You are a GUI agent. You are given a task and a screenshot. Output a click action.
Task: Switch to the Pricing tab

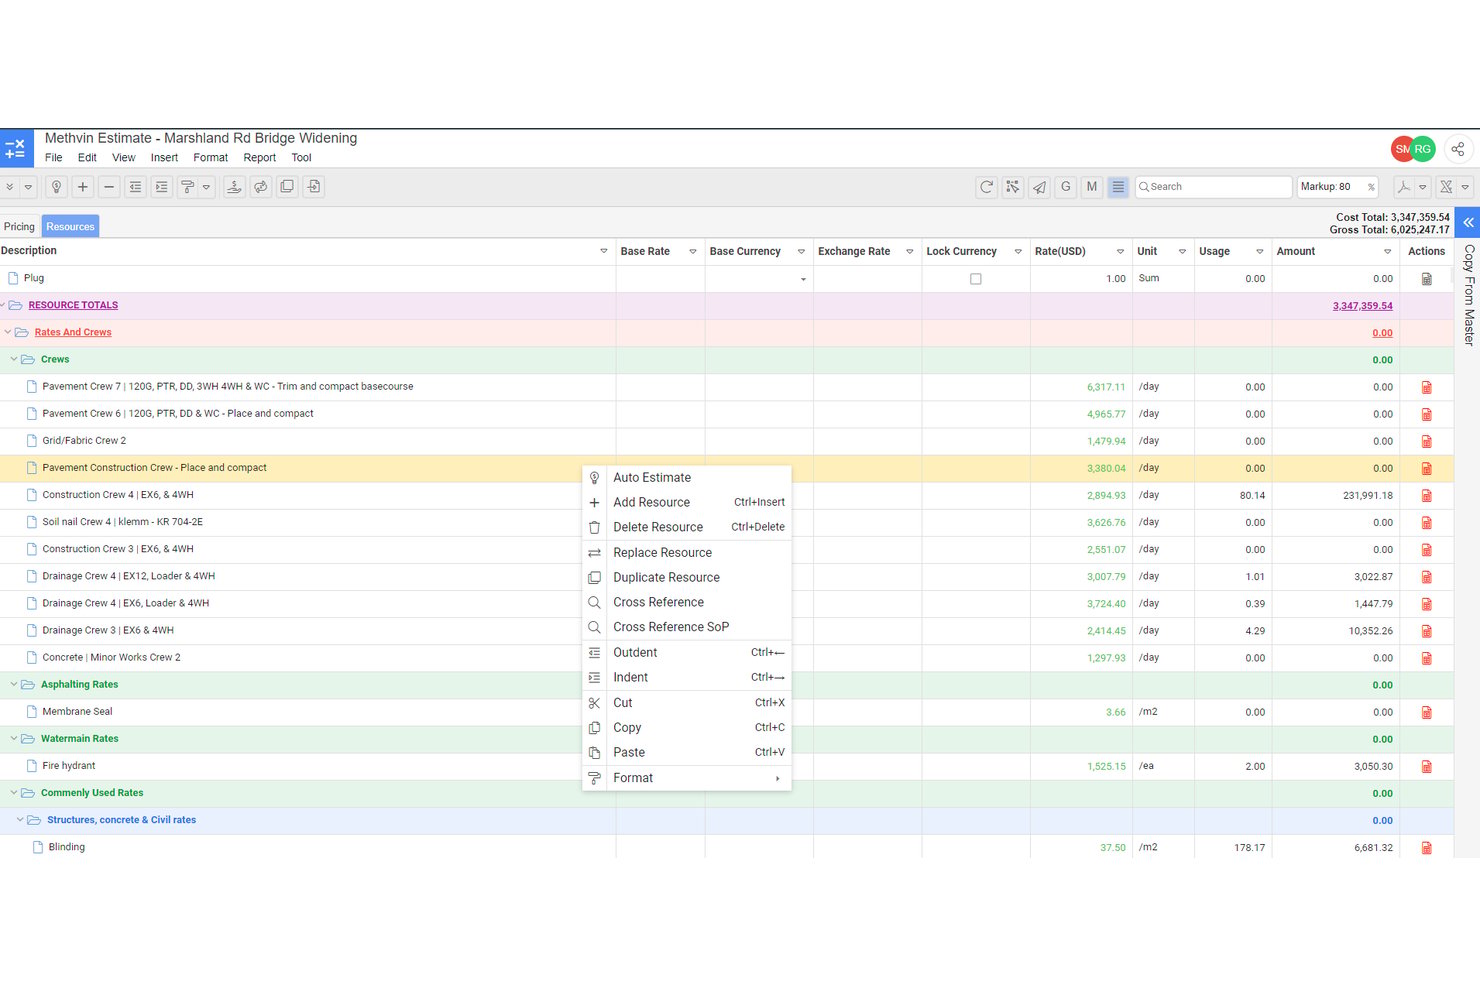19,227
